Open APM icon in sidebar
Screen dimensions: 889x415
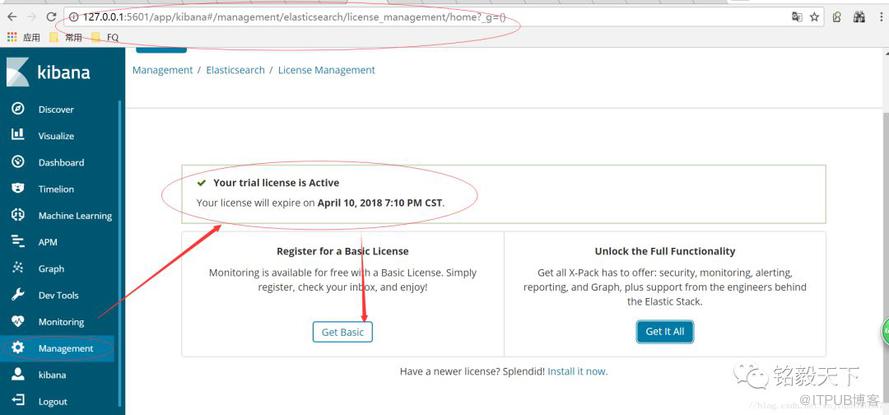click(x=18, y=242)
